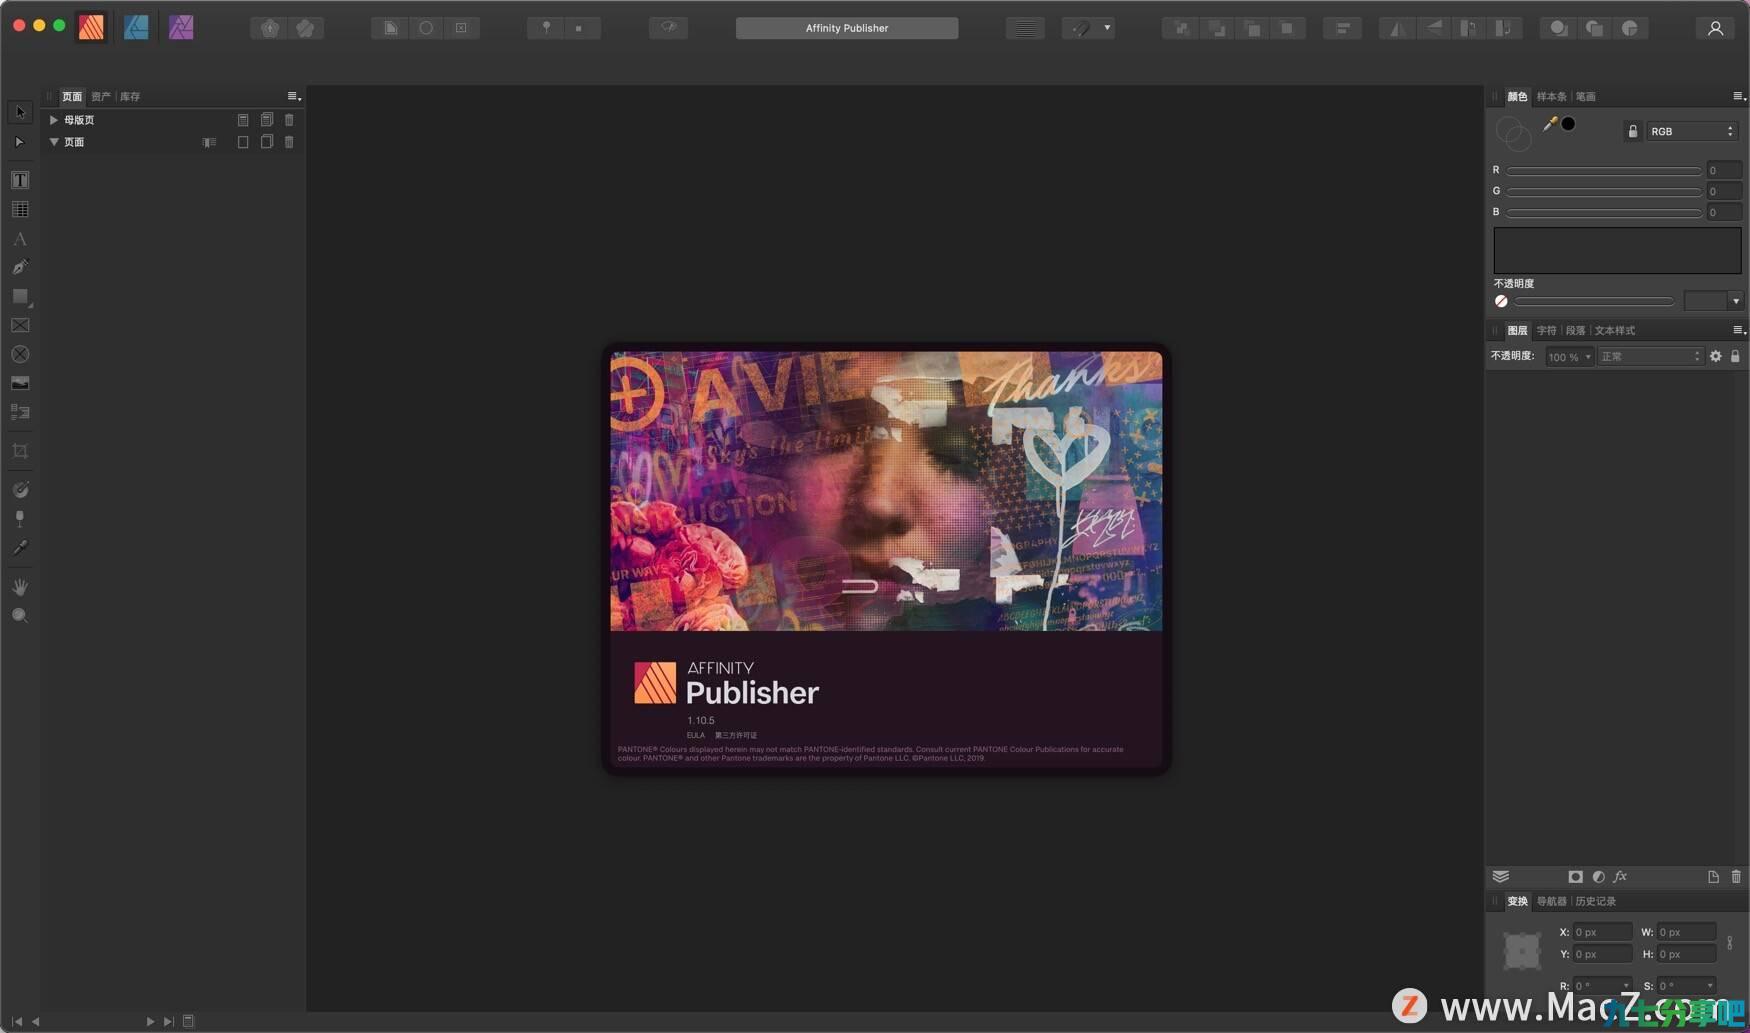Choose the Picture Frame Rectangle tool
Screen dimensions: 1750x1033
pos(20,325)
